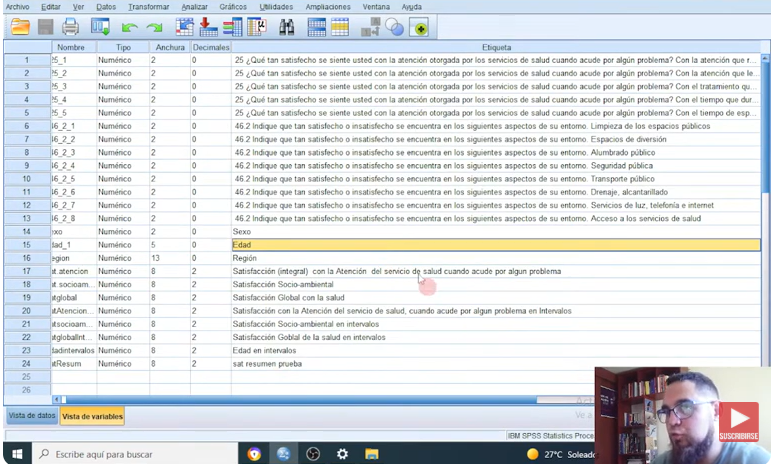The width and height of the screenshot is (774, 464).
Task: Undo the last action
Action: point(129,27)
